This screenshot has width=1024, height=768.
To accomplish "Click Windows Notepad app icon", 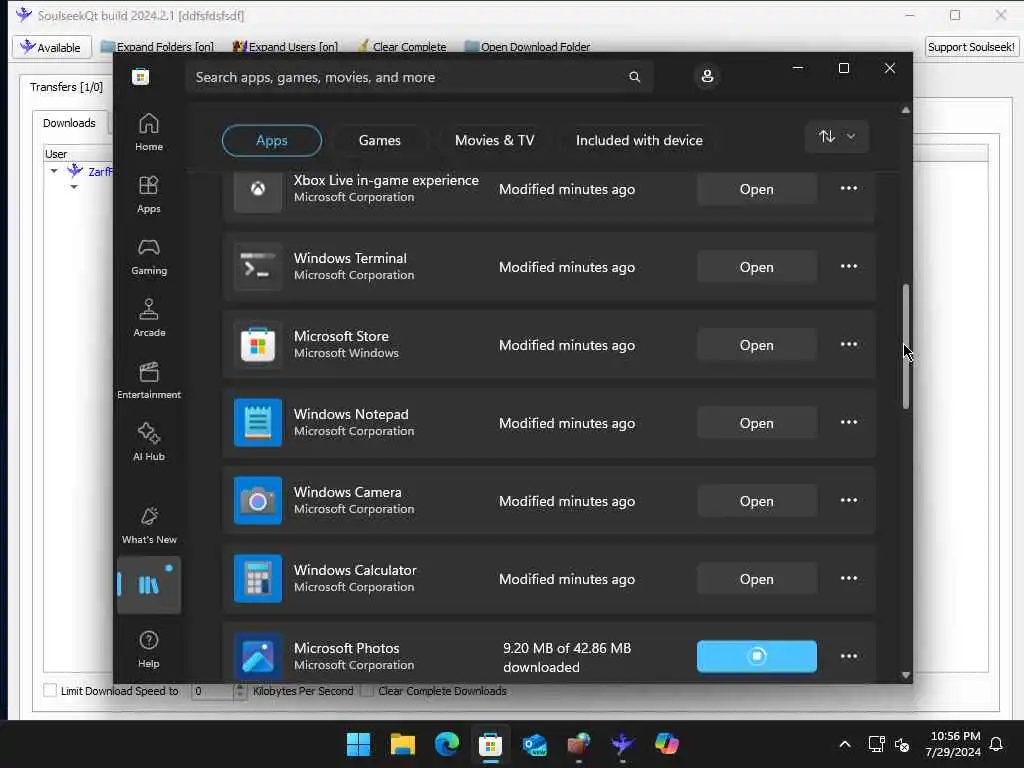I will tap(258, 423).
